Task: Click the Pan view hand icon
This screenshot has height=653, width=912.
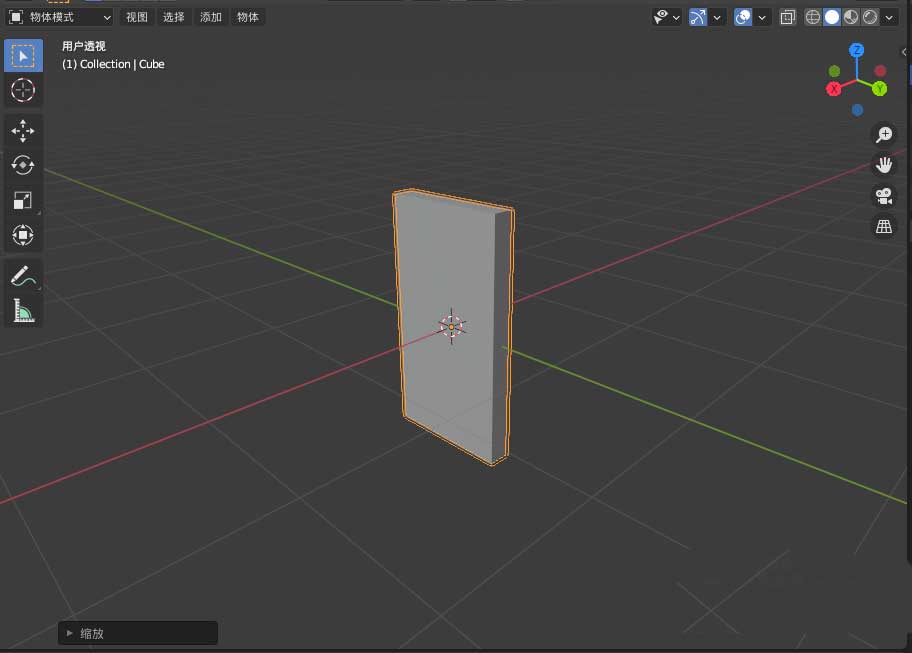Action: (884, 165)
